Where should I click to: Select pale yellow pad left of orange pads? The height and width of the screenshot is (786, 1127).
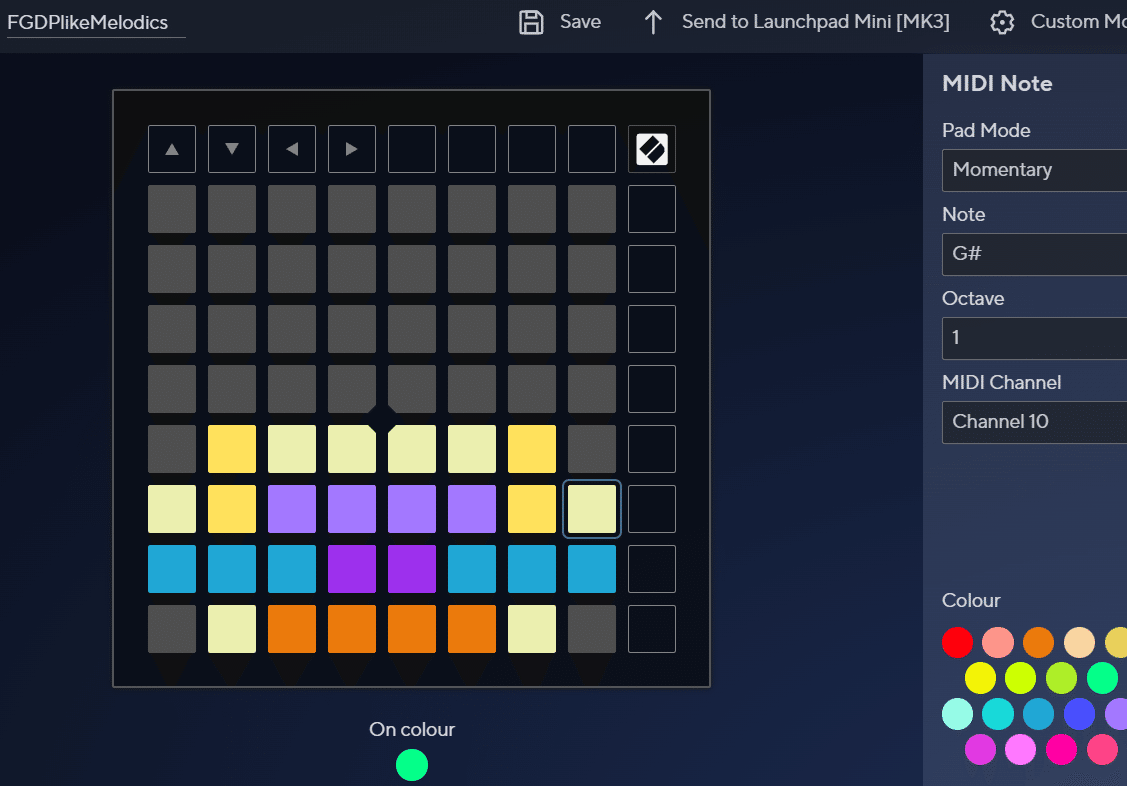pos(231,629)
